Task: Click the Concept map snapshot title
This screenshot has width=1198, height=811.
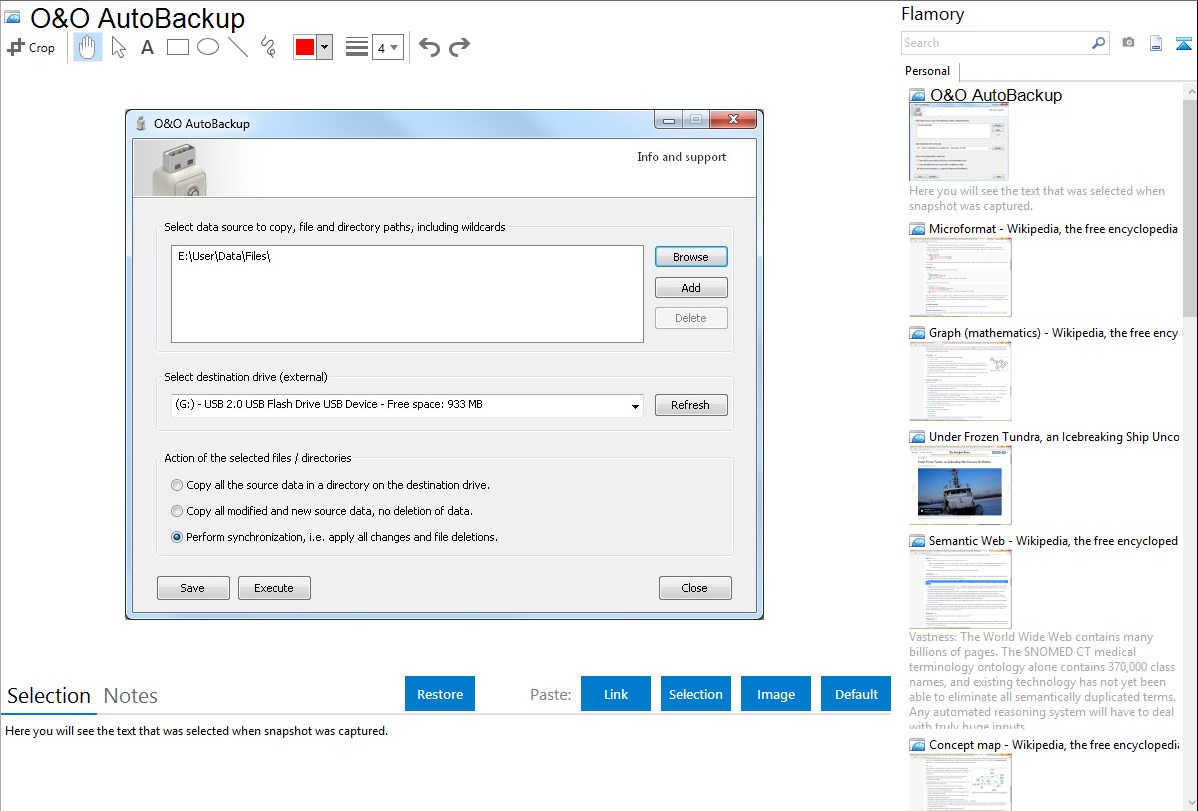Action: pos(1054,745)
